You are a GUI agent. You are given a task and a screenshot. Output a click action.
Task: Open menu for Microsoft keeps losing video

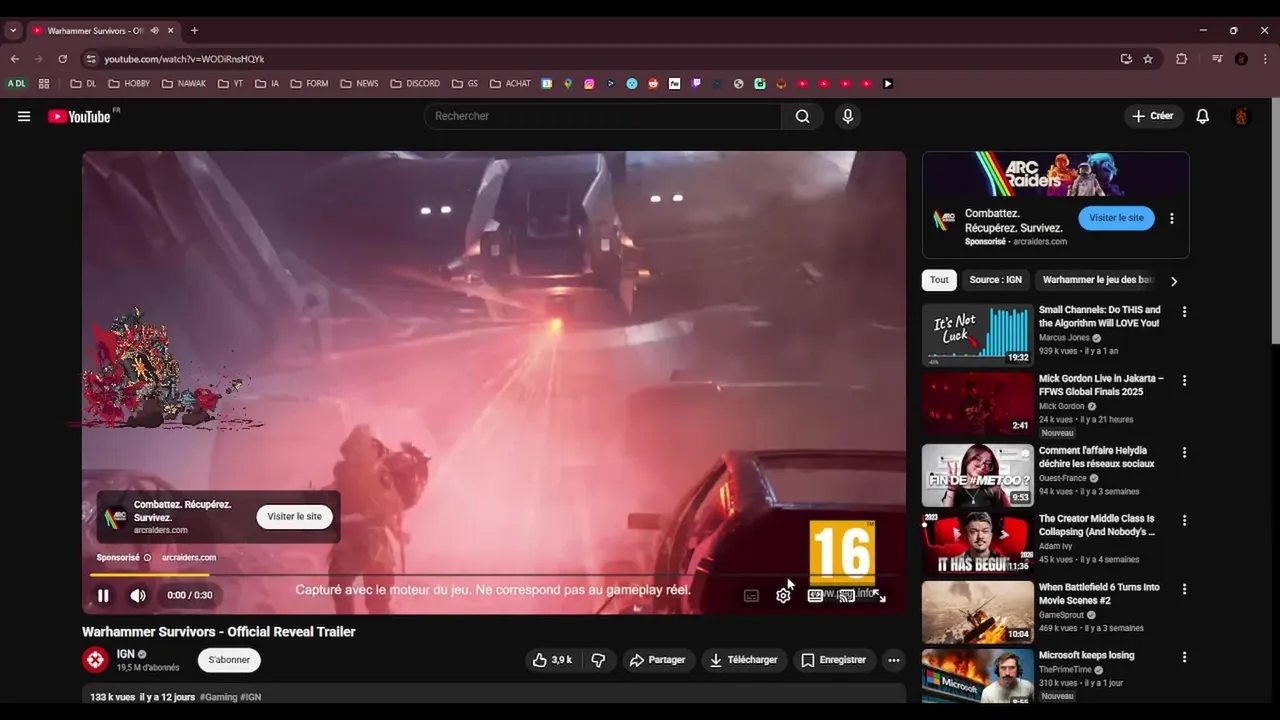point(1184,657)
